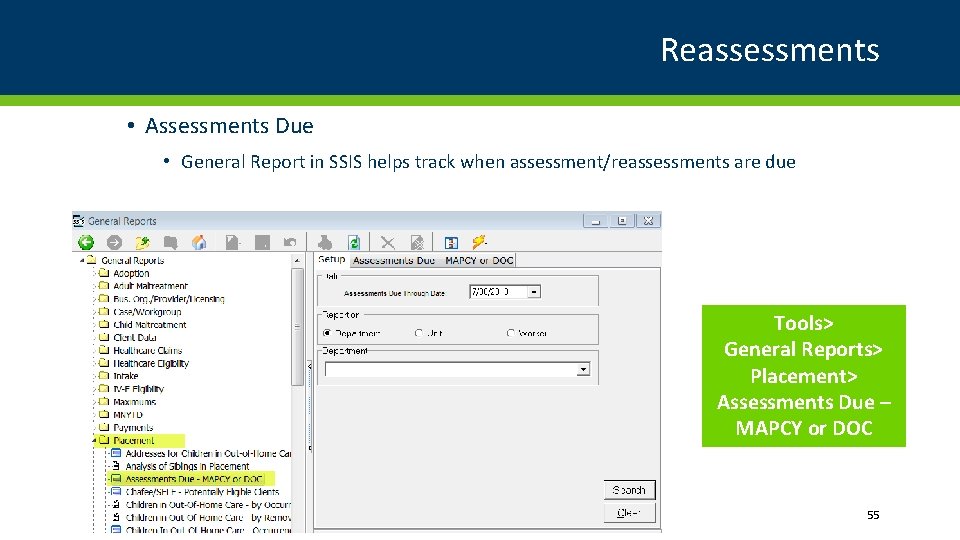Select the Unit radio button

(x=419, y=333)
